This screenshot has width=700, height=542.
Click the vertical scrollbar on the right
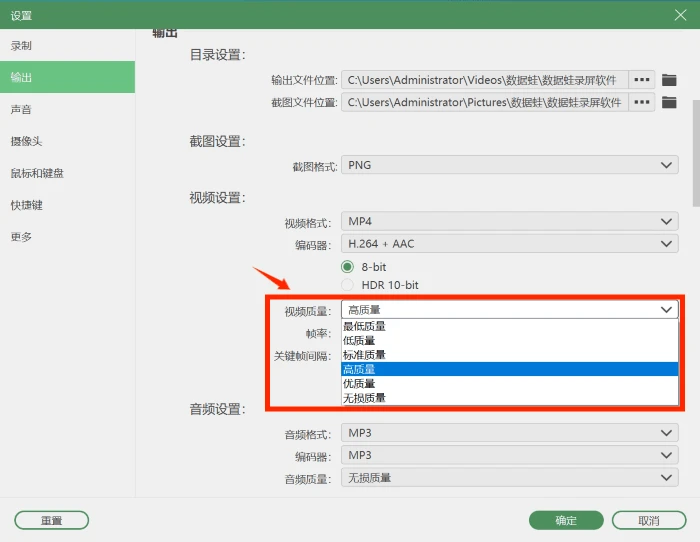[x=696, y=152]
